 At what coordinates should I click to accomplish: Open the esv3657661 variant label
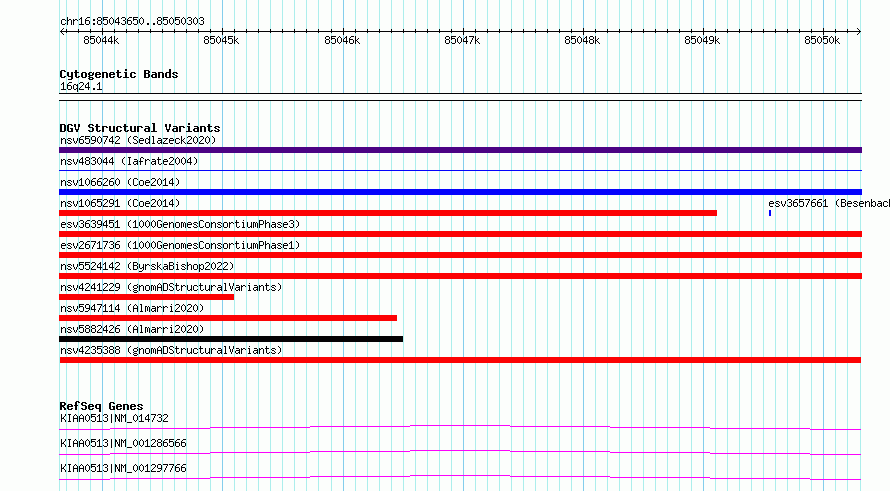(x=829, y=203)
